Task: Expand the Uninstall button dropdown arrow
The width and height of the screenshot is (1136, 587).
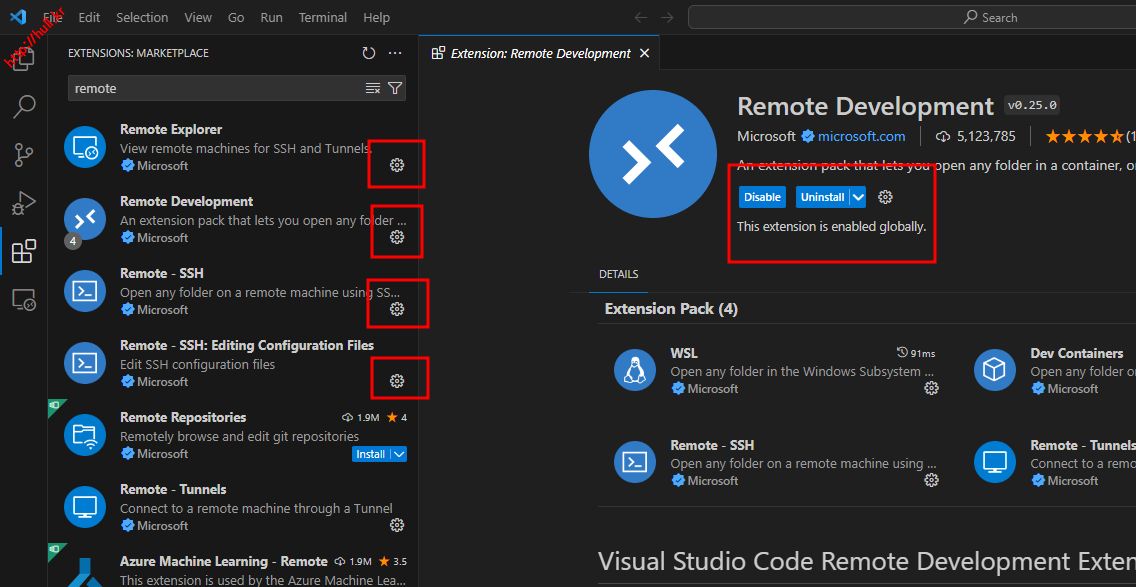Action: click(x=858, y=197)
